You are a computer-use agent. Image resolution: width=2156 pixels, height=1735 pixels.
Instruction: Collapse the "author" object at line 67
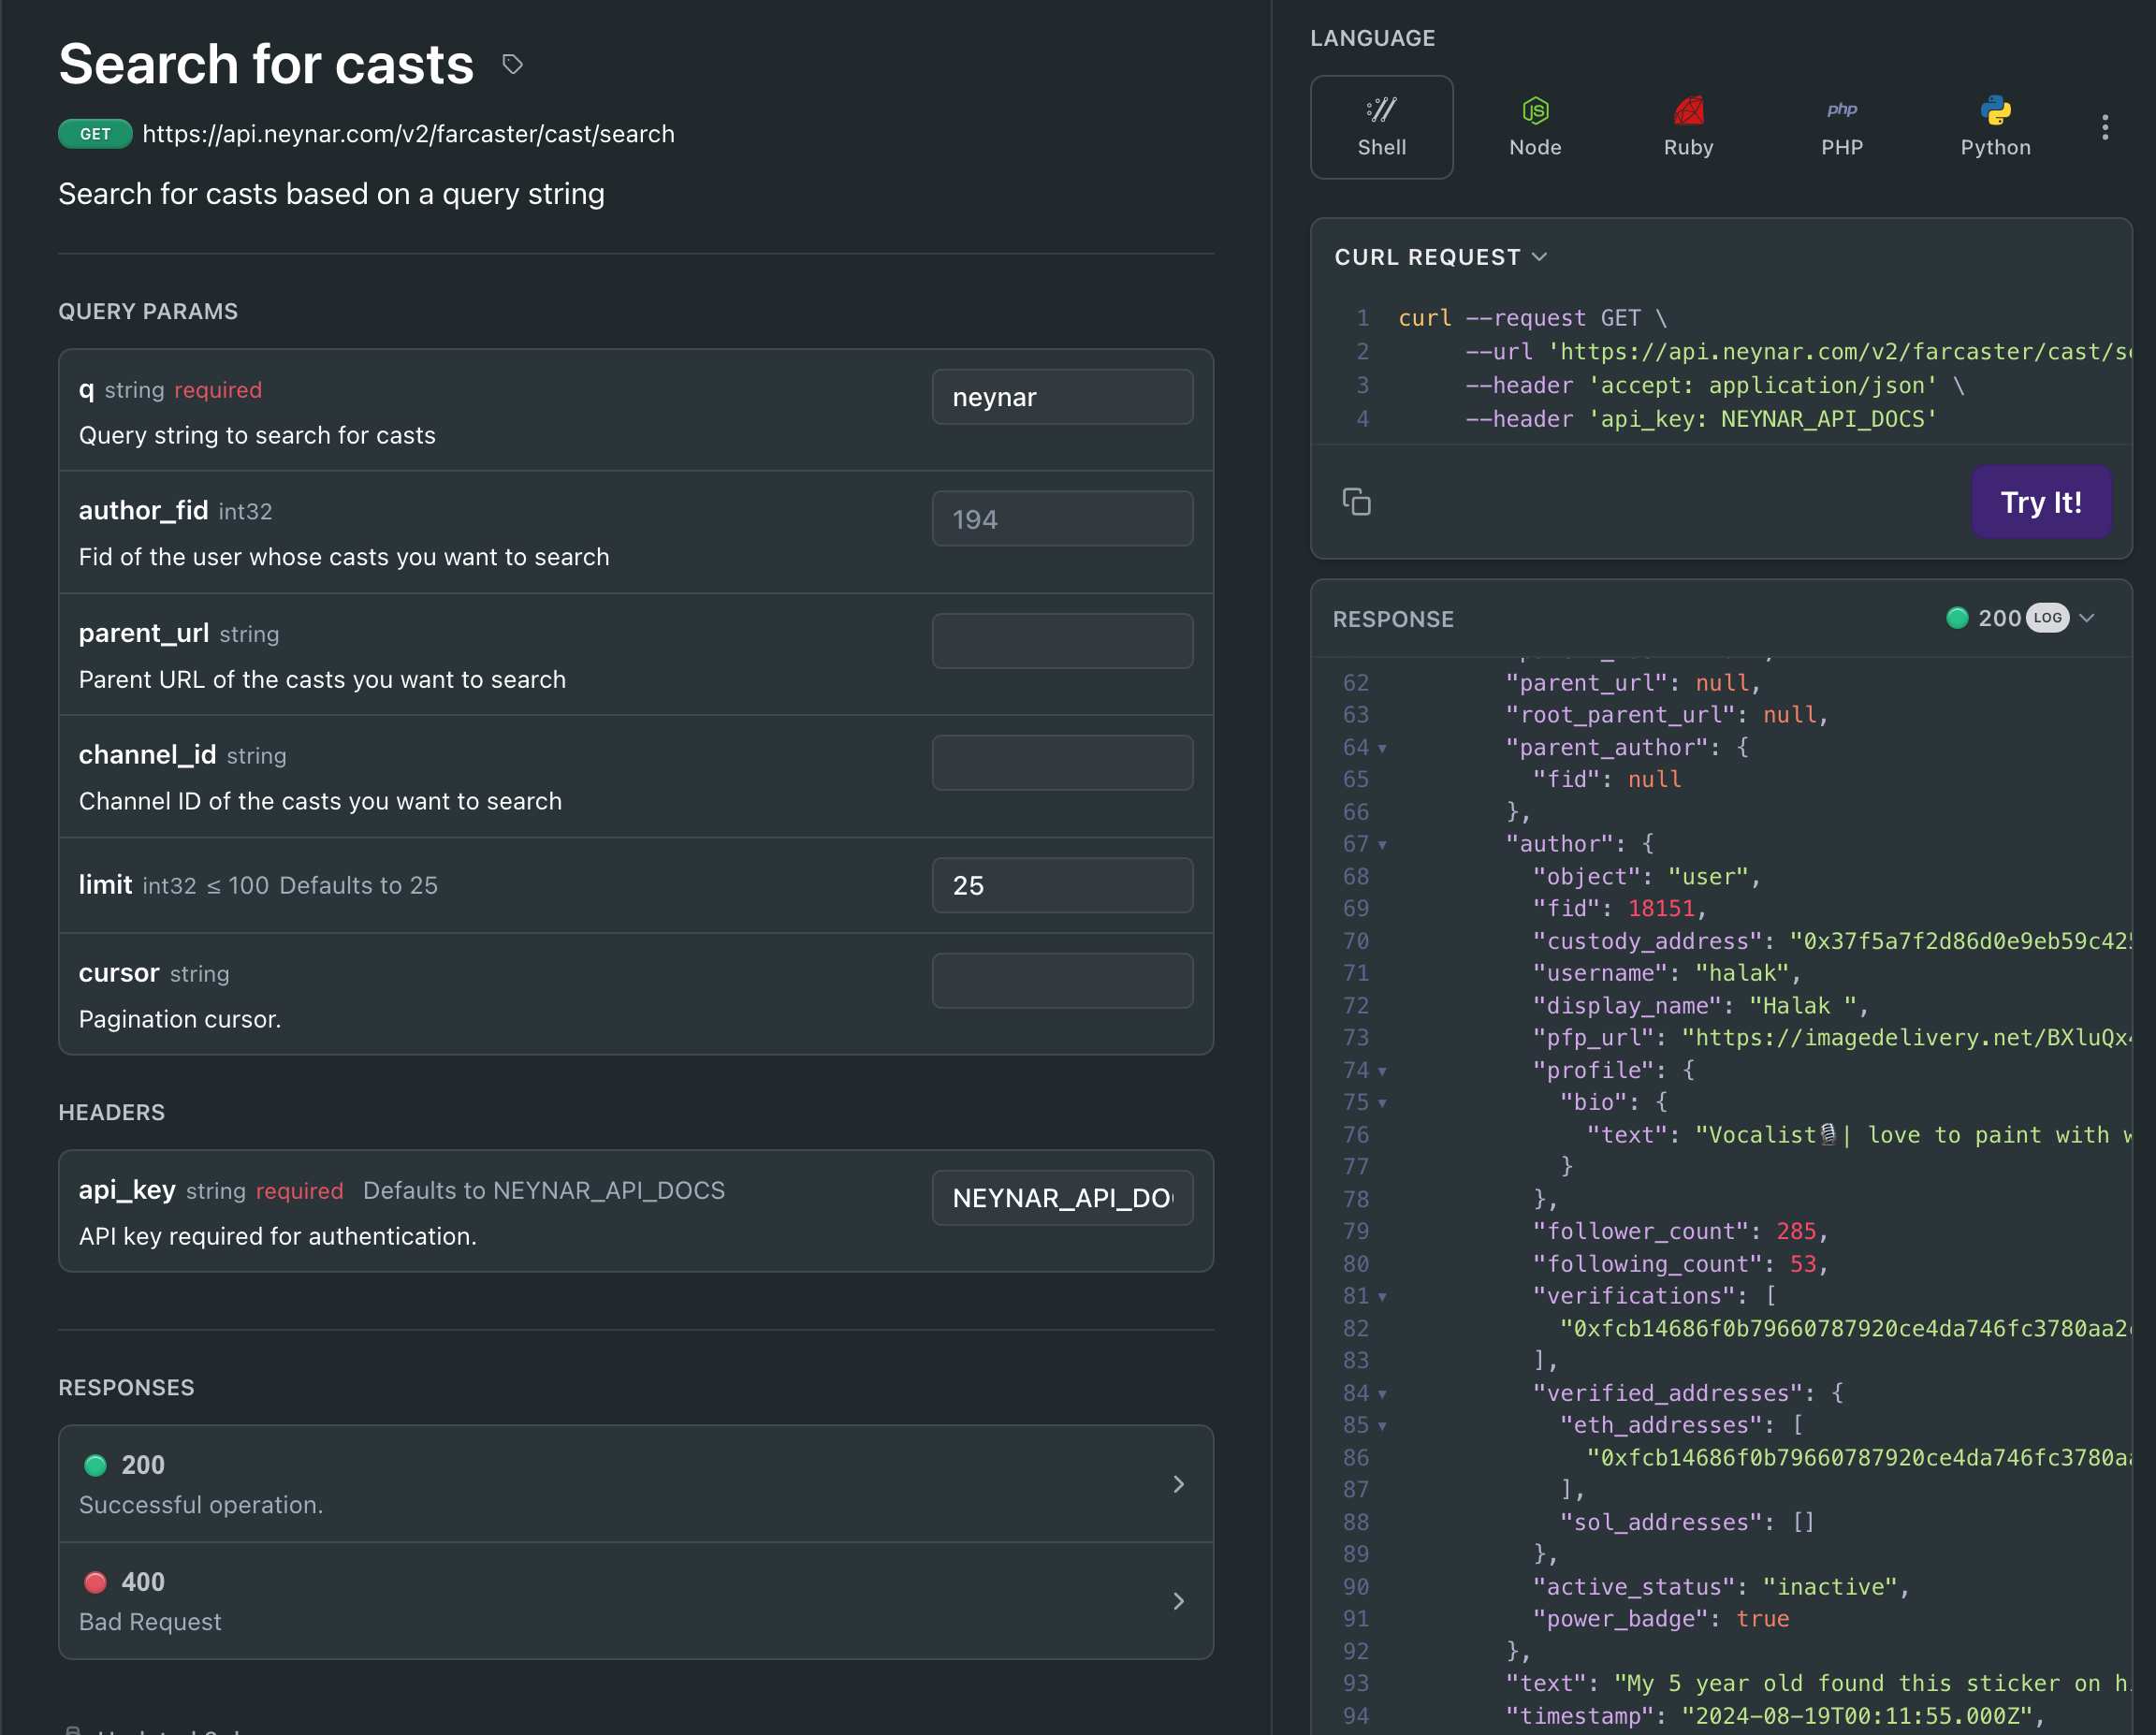click(x=1382, y=845)
